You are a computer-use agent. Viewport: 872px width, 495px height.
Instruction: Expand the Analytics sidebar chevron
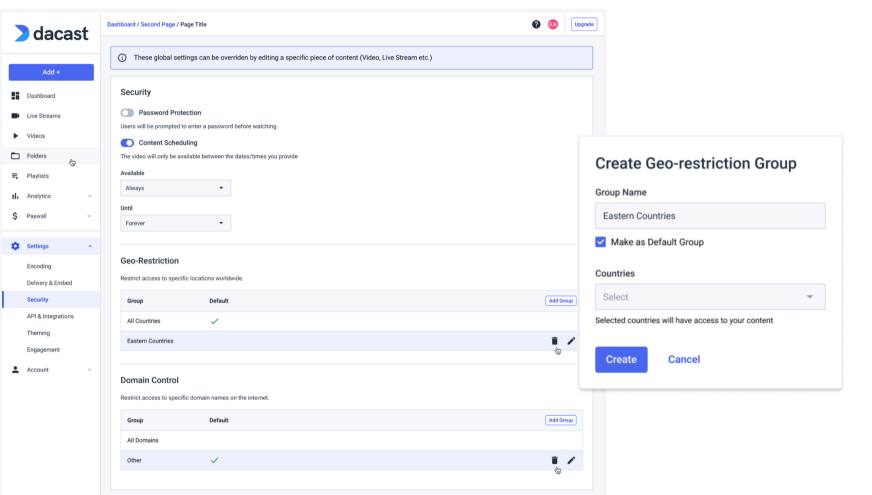pos(90,196)
